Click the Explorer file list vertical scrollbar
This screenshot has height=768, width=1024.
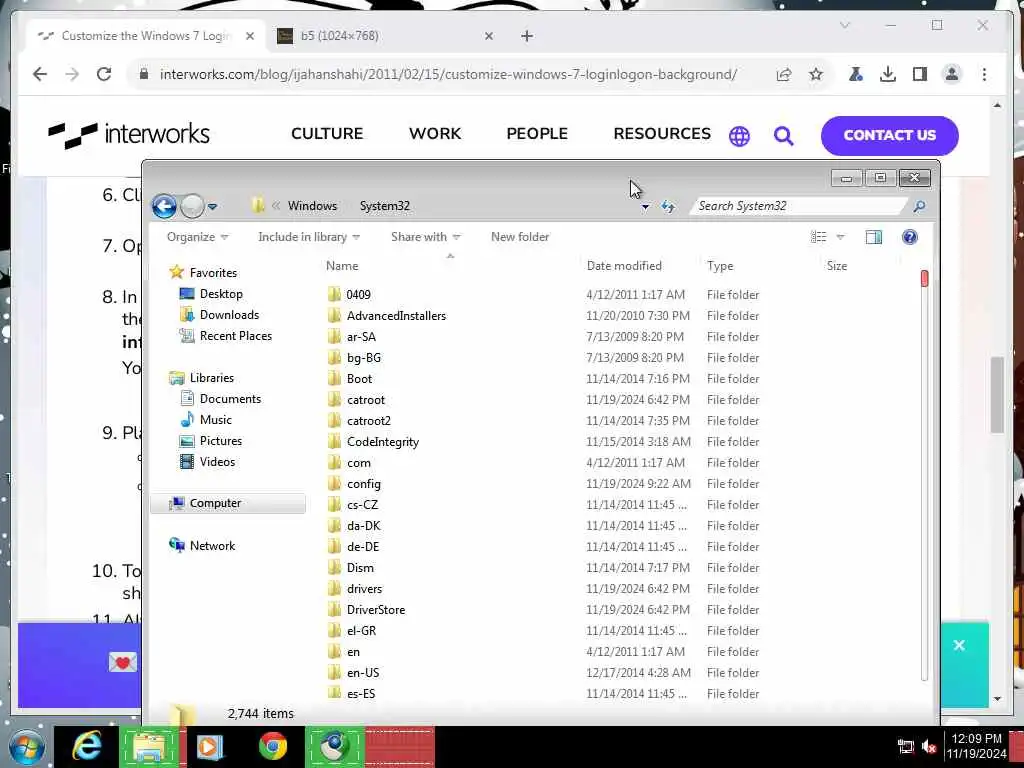point(924,475)
